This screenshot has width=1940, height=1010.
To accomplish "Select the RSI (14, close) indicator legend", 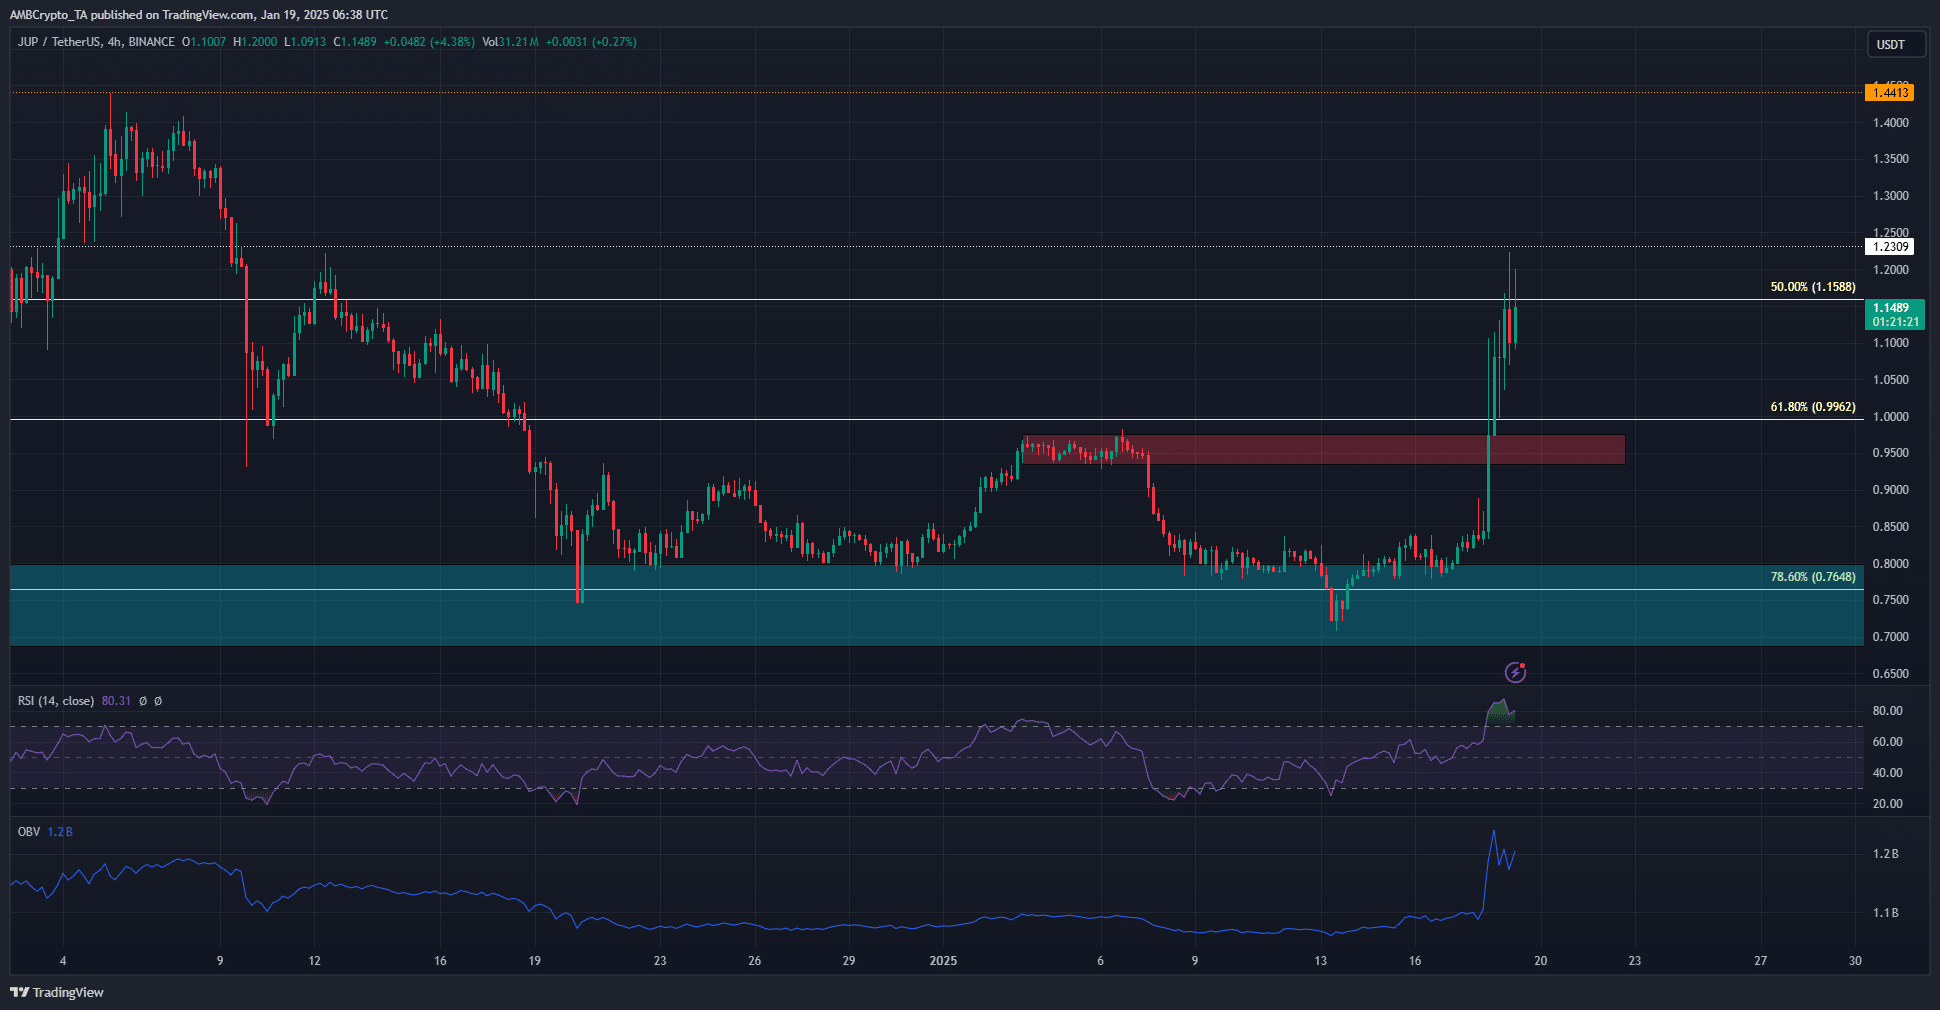I will (x=56, y=701).
